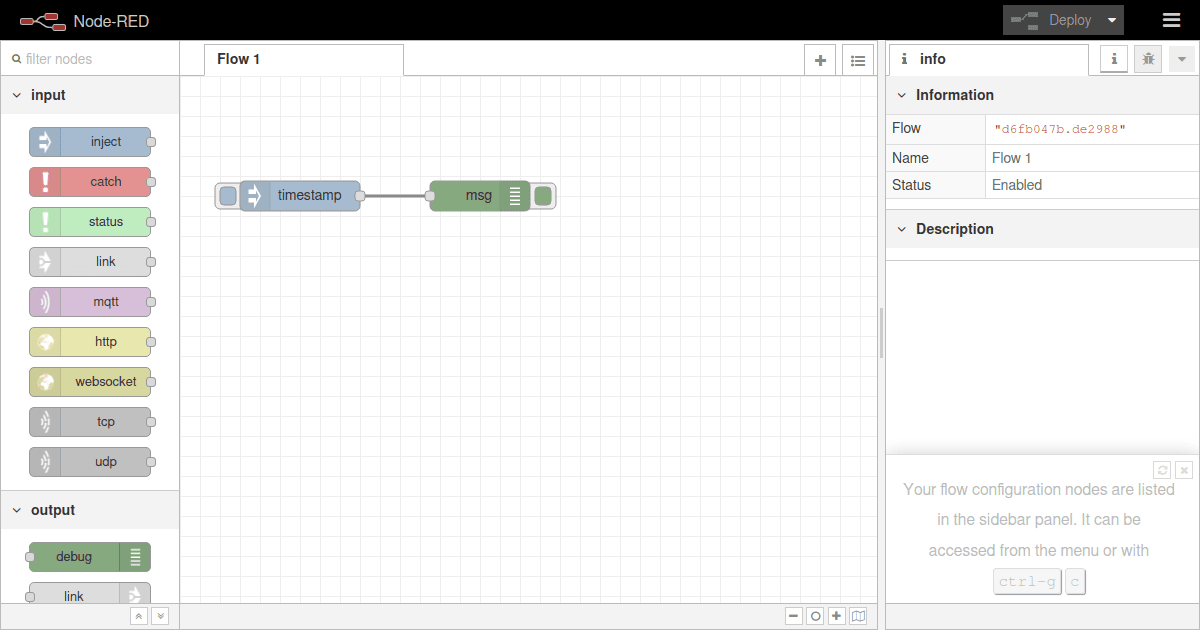
Task: Toggle the navigator map view
Action: click(858, 617)
